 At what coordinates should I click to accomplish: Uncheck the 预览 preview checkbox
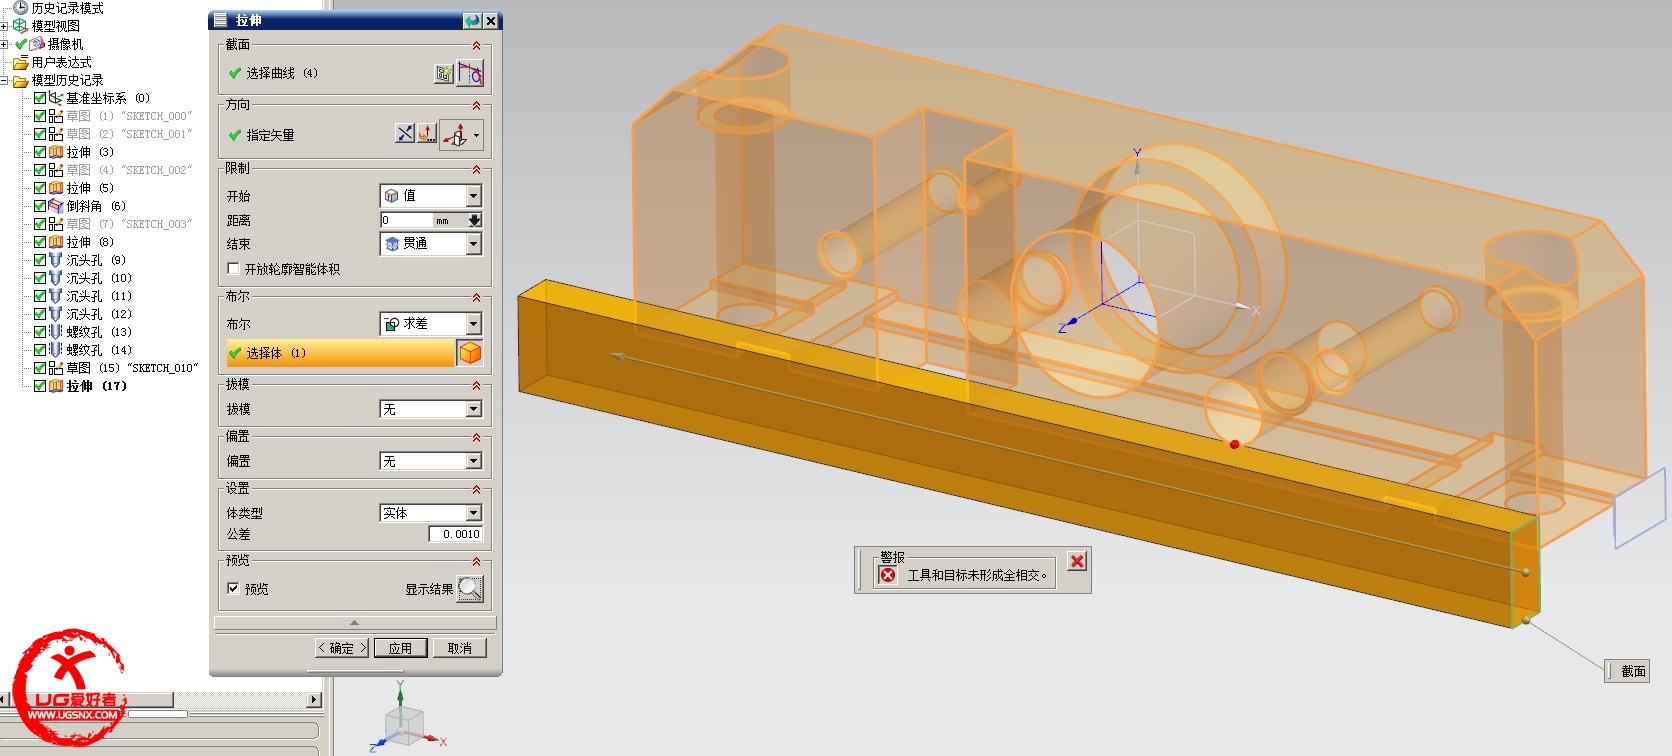click(x=233, y=589)
